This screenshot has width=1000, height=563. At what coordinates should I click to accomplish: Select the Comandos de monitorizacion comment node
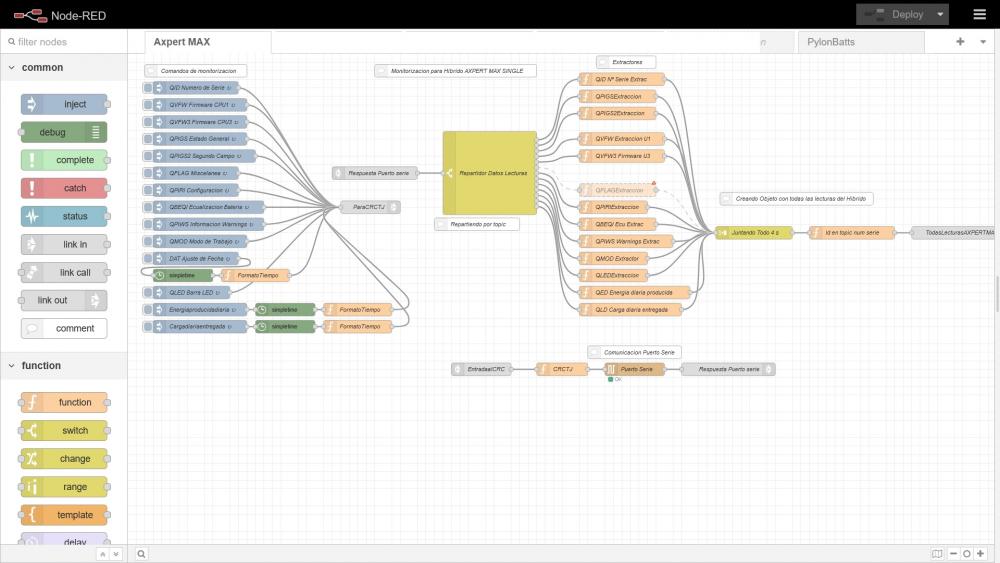[196, 71]
